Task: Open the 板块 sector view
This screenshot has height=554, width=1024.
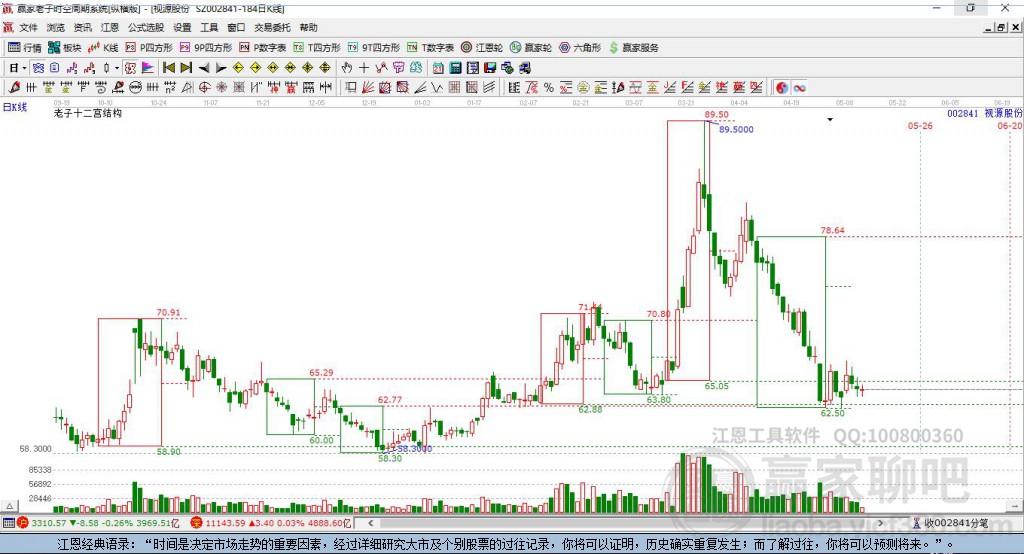Action: tap(64, 48)
